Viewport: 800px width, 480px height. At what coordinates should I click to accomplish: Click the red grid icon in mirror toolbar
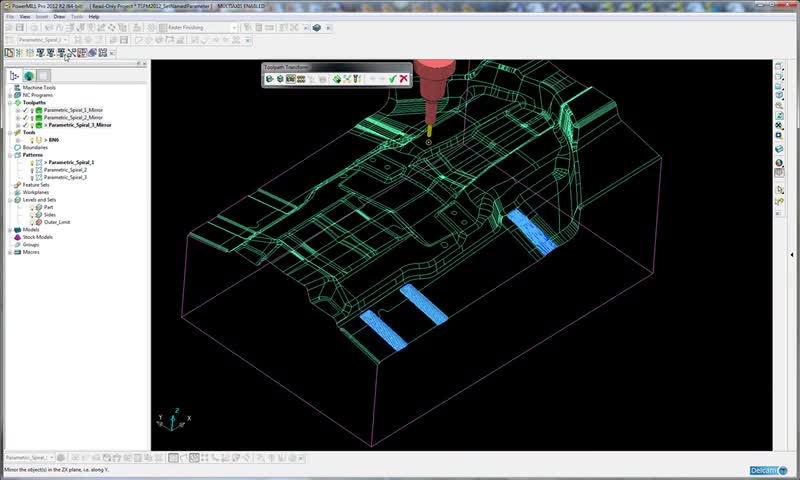82,53
